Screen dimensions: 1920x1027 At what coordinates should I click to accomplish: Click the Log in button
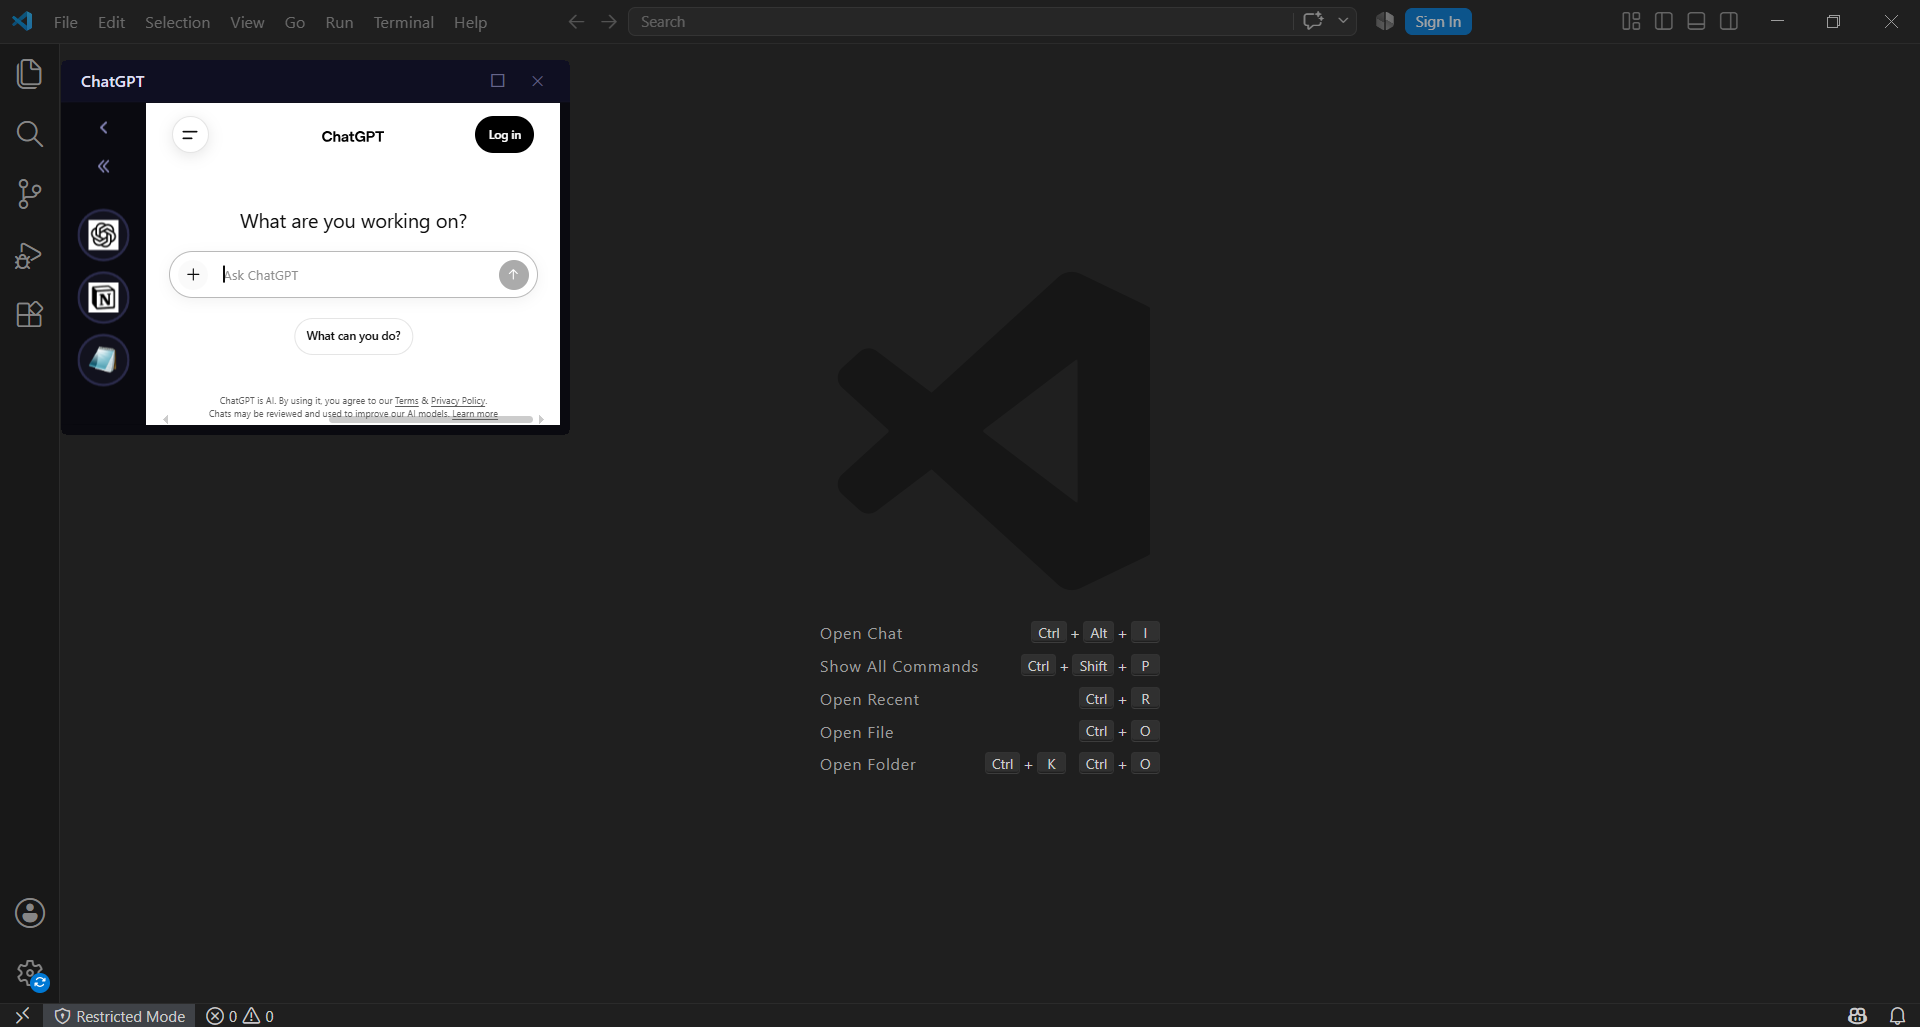click(504, 135)
